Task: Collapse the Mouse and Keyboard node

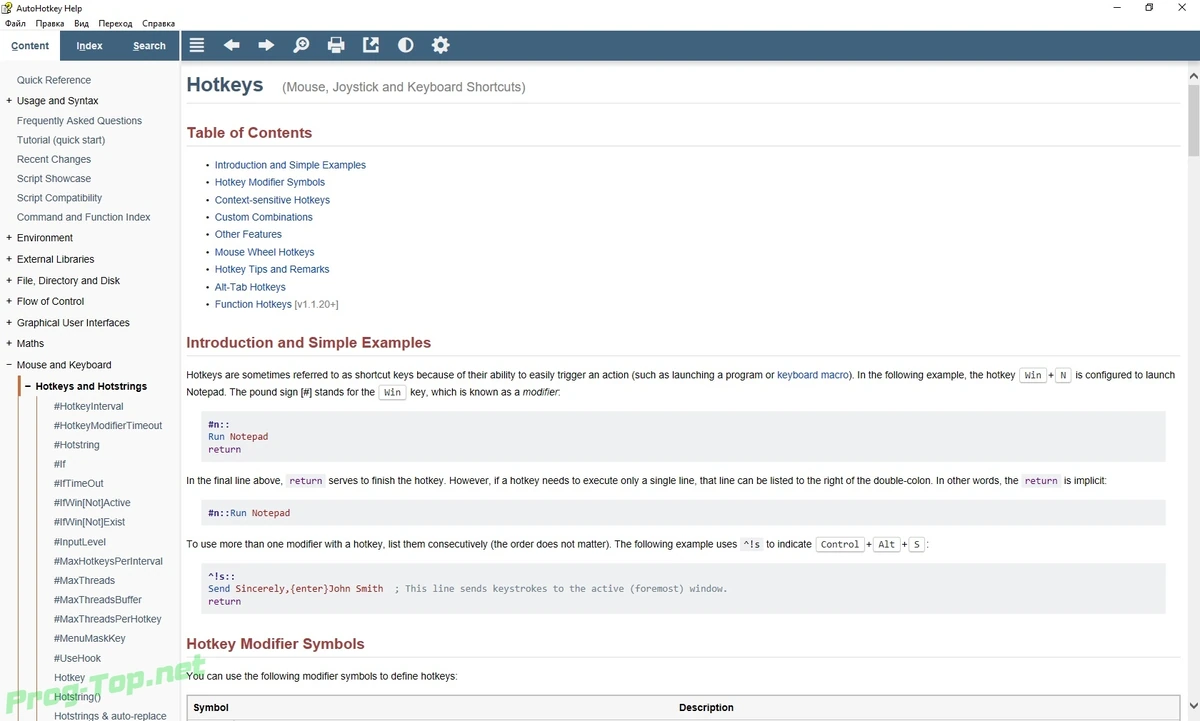Action: (9, 365)
